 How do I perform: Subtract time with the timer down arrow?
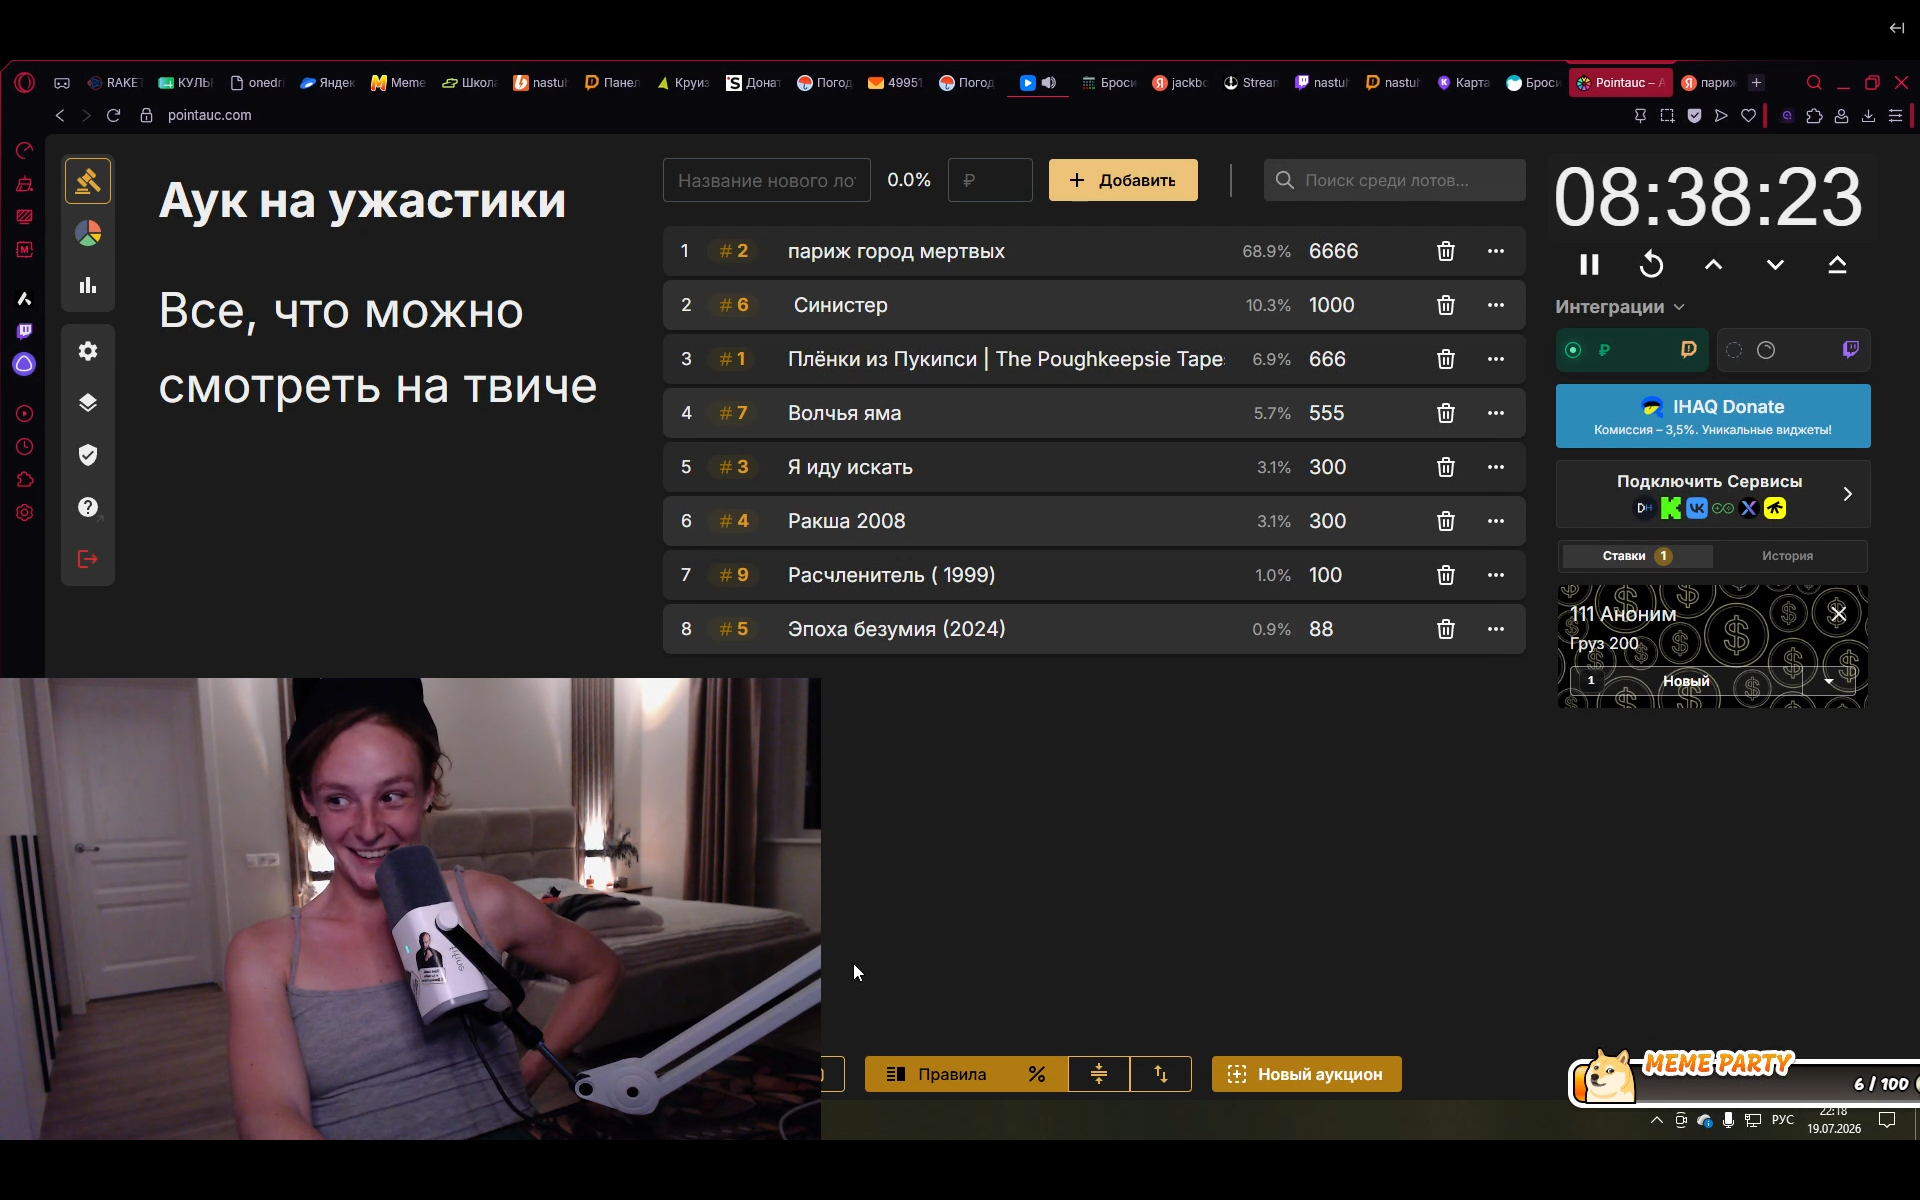[x=1775, y=265]
